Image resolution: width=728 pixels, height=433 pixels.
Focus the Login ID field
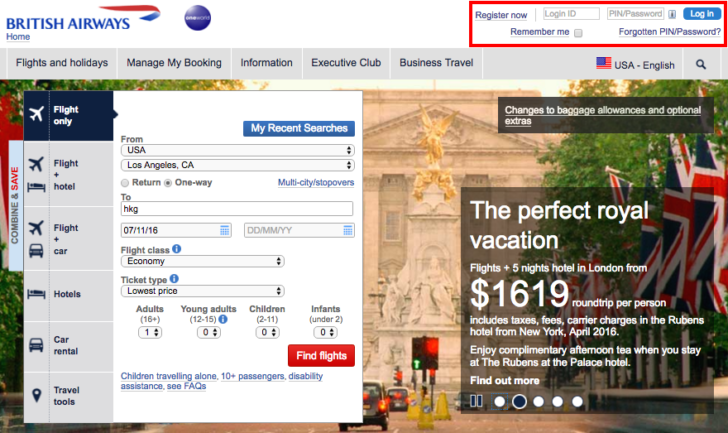(571, 14)
